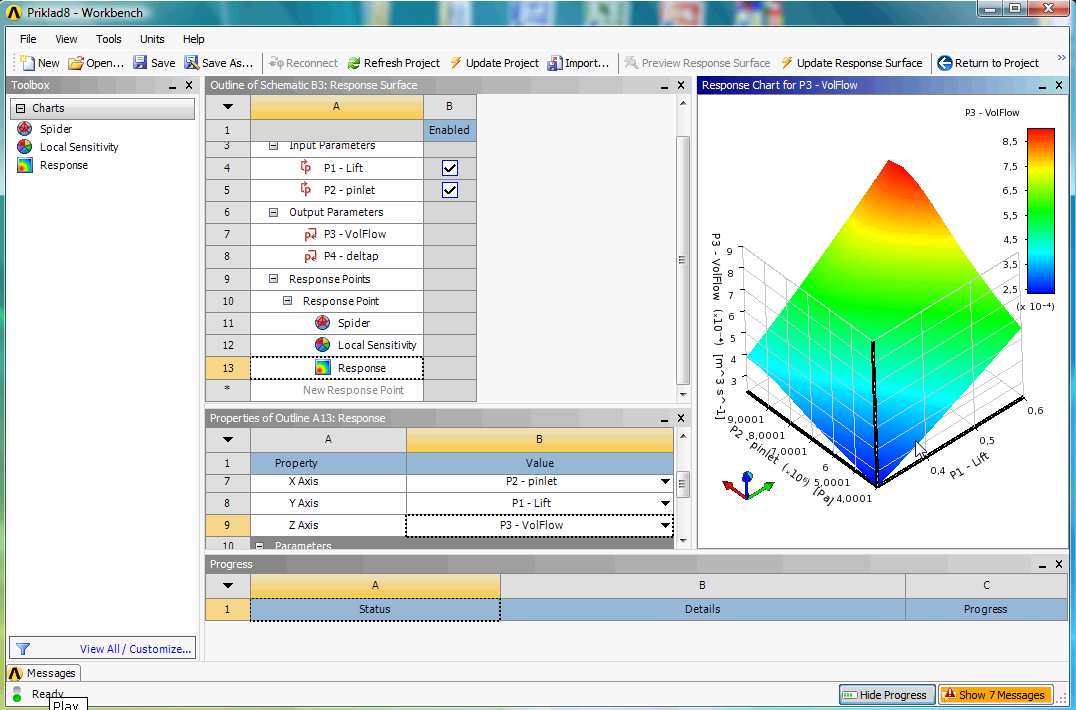Toggle the P2 - pinlet enabled checkbox

point(449,190)
